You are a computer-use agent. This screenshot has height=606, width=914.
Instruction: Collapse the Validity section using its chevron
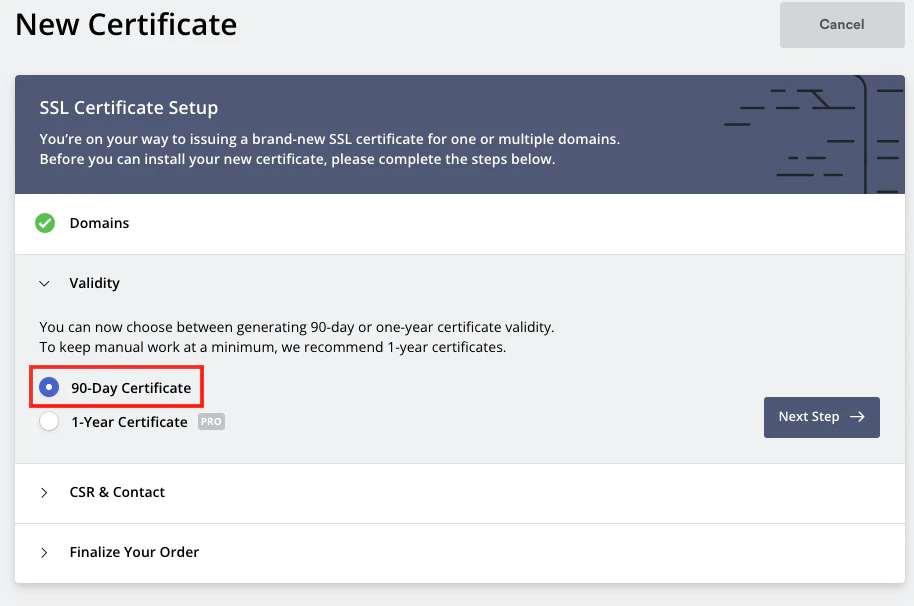point(44,283)
